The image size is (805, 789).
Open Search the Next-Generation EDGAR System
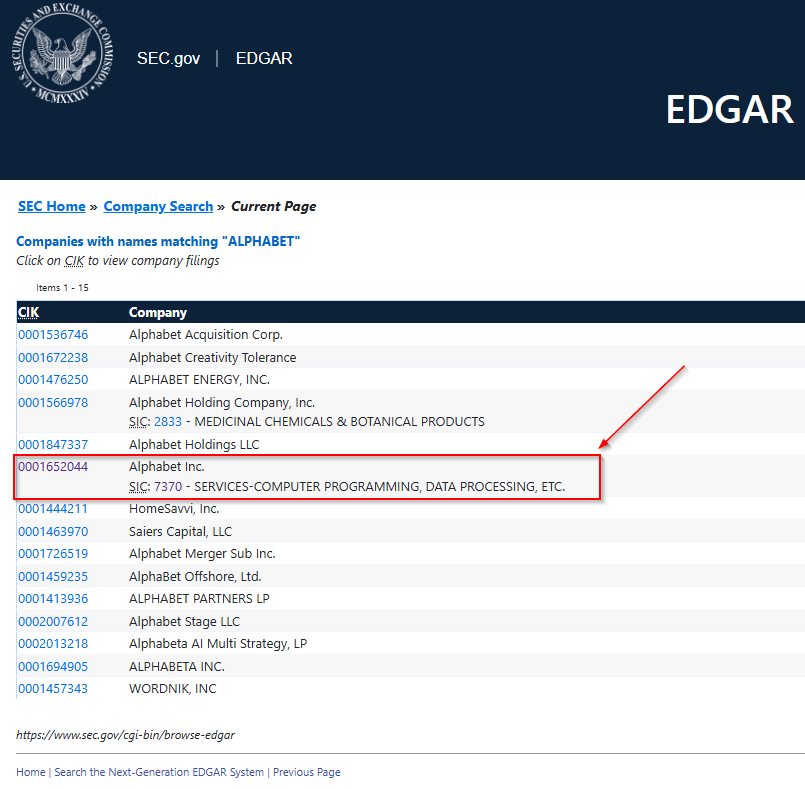pos(159,772)
